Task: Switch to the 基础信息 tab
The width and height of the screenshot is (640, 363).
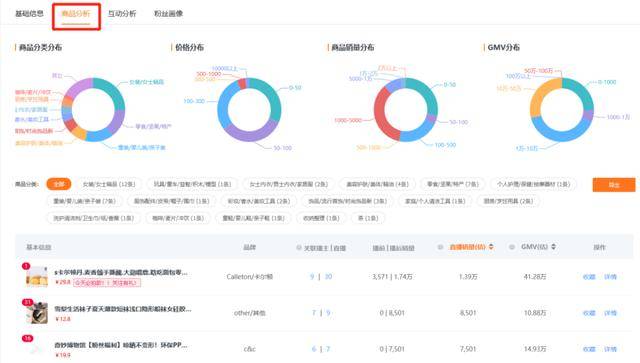Action: click(x=29, y=13)
